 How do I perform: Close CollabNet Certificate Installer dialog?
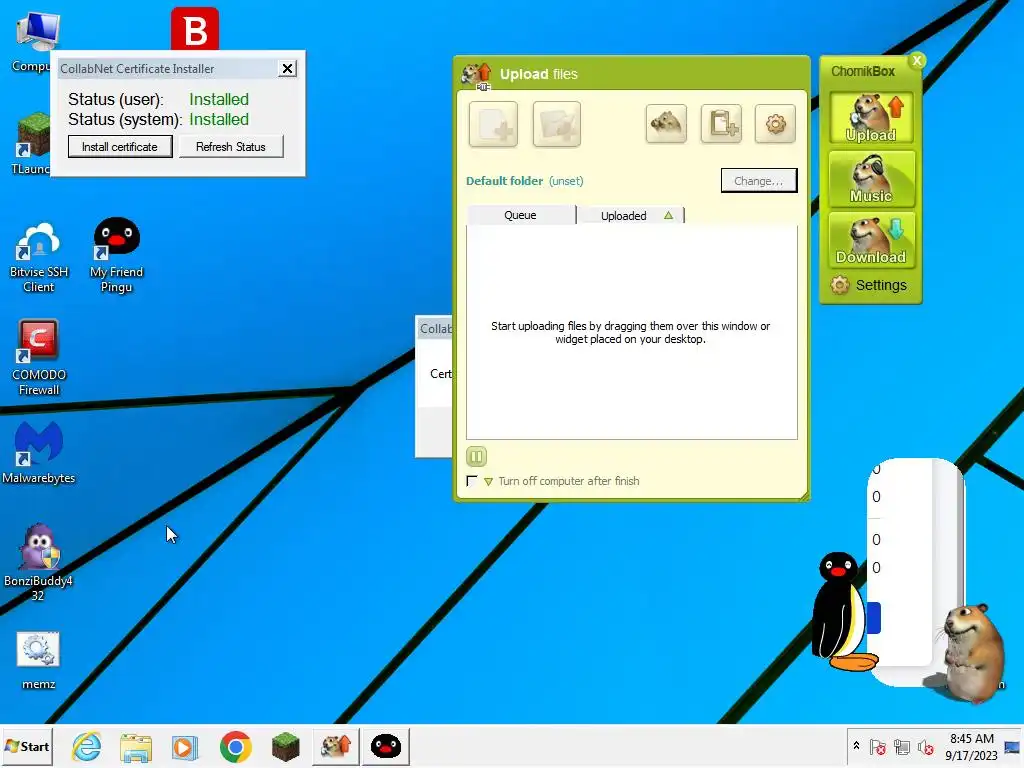click(287, 69)
